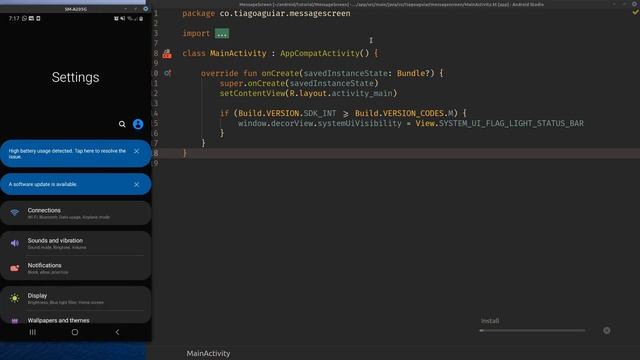Click the Settings heading on the phone
Screen dimensions: 640x360
(76, 77)
